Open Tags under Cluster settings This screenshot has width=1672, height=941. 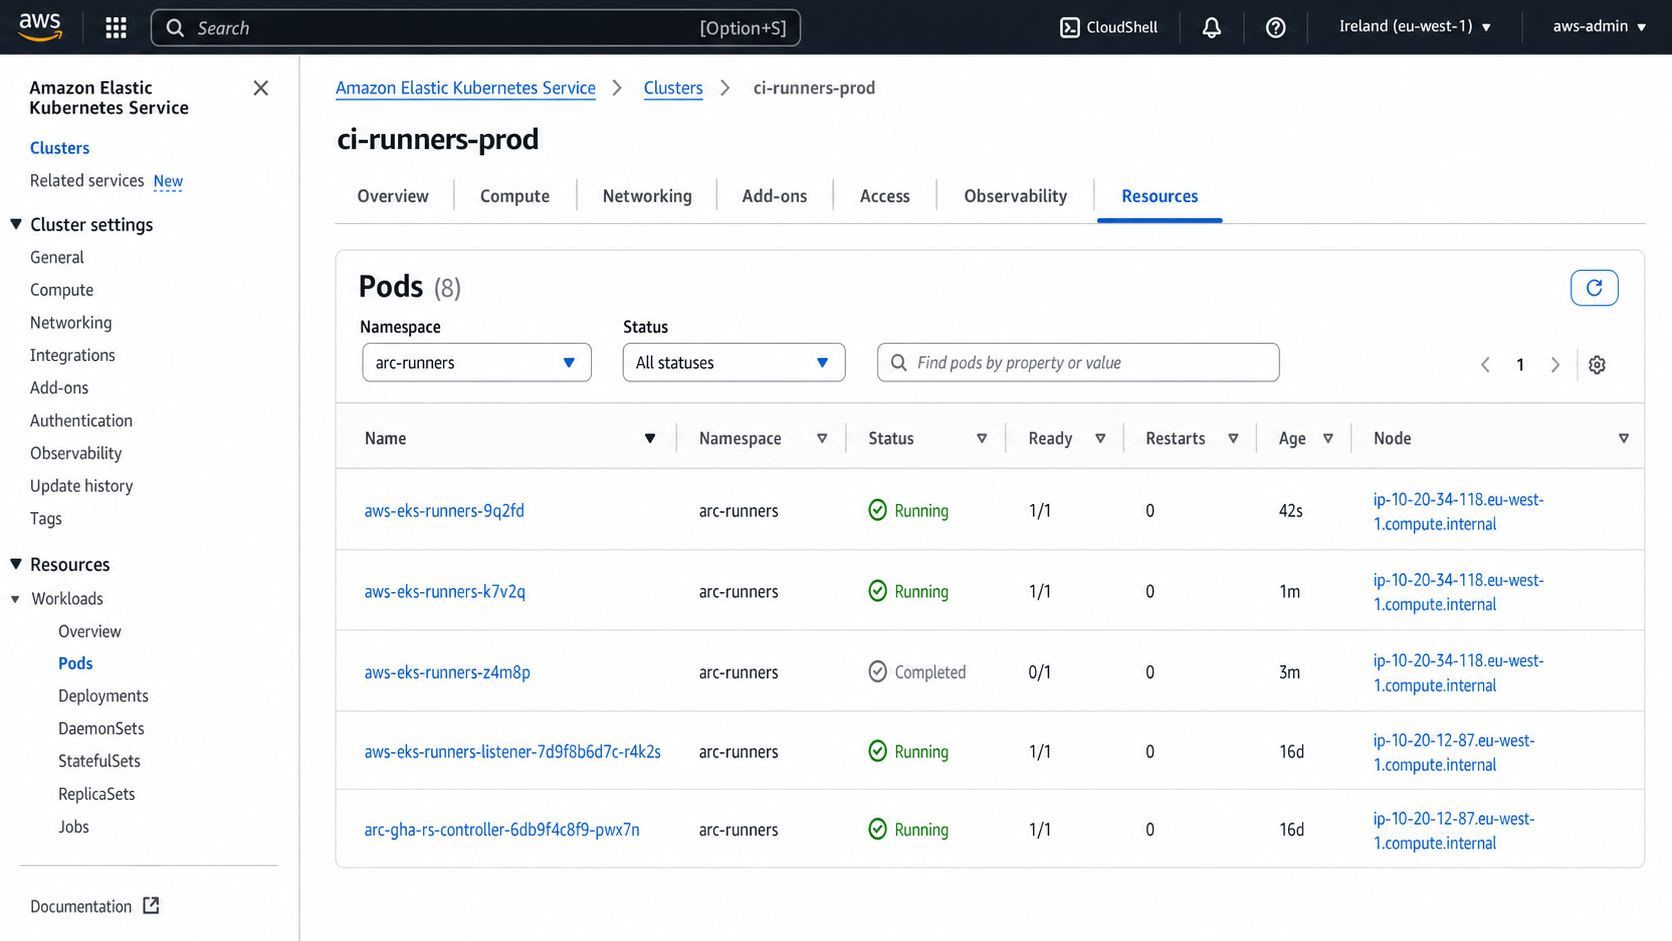coord(46,519)
